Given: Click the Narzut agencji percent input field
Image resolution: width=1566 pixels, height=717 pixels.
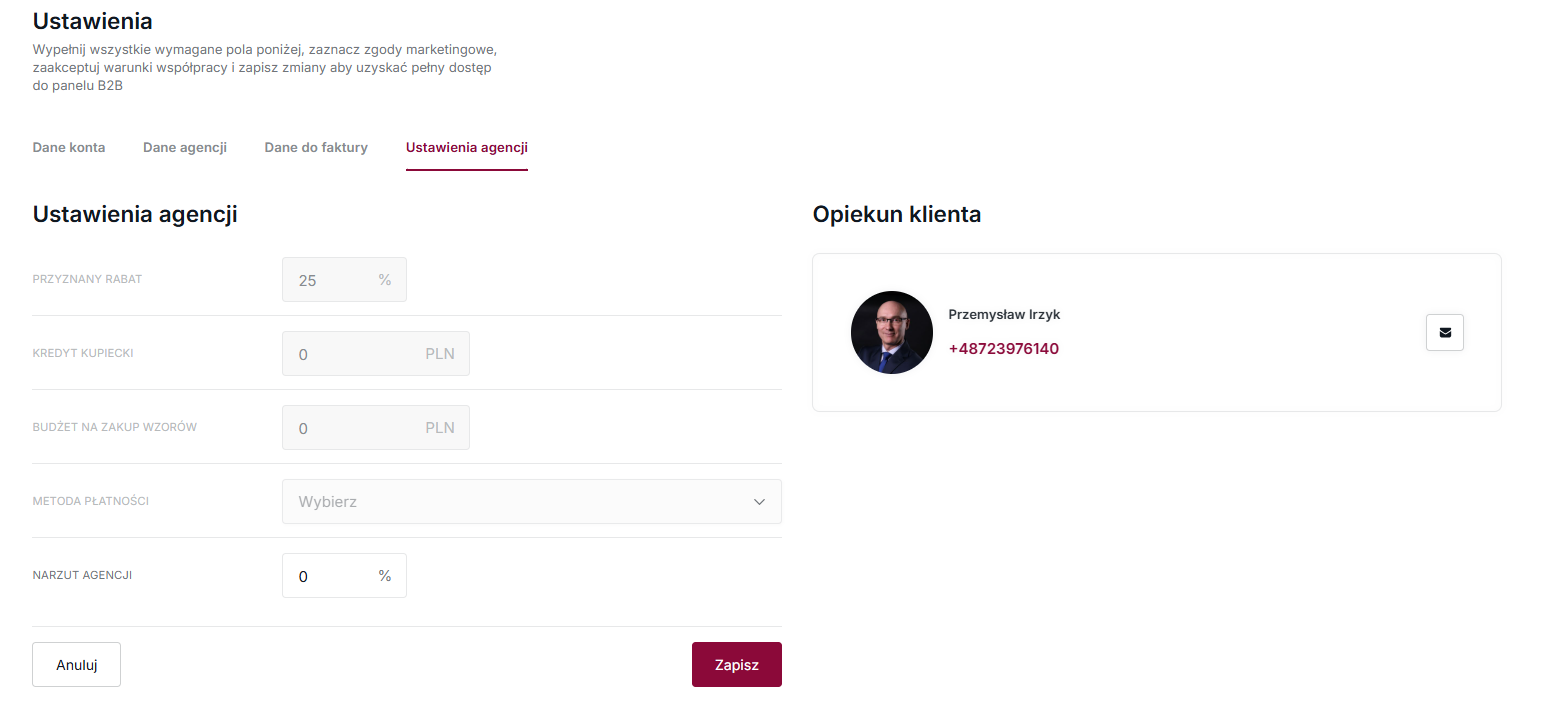Looking at the screenshot, I should 330,576.
